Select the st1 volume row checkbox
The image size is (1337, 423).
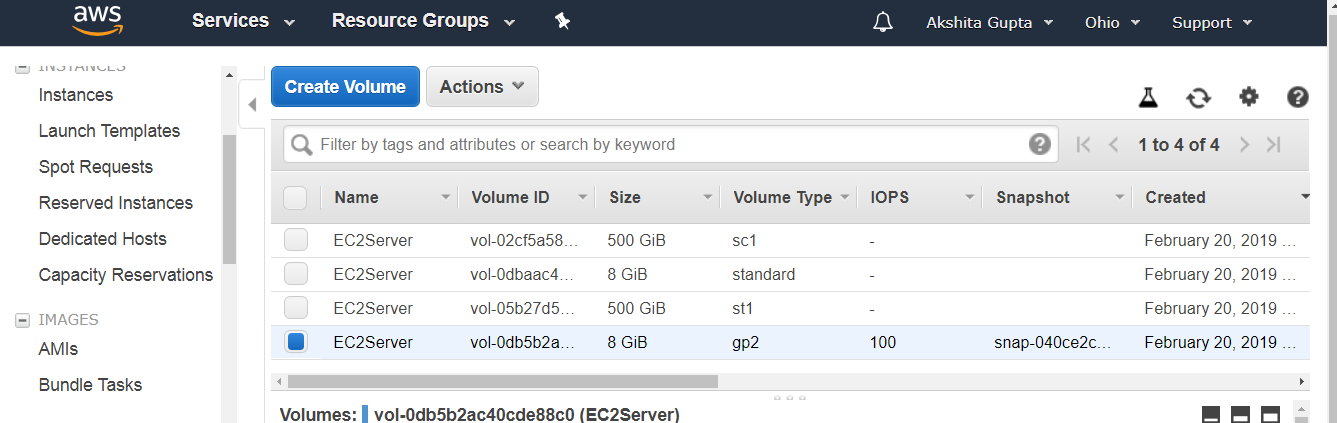click(x=295, y=308)
